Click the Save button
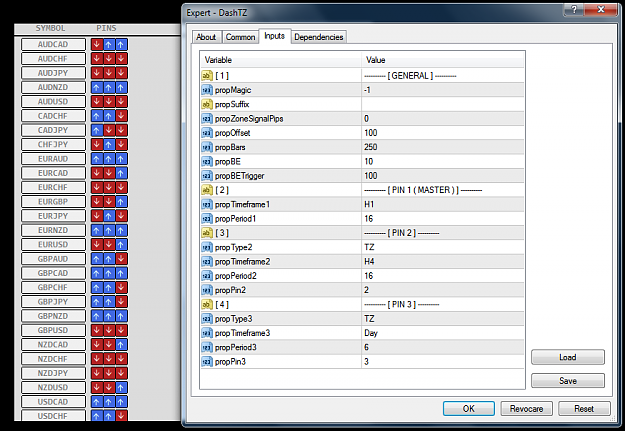This screenshot has height=431, width=625. pyautogui.click(x=568, y=381)
